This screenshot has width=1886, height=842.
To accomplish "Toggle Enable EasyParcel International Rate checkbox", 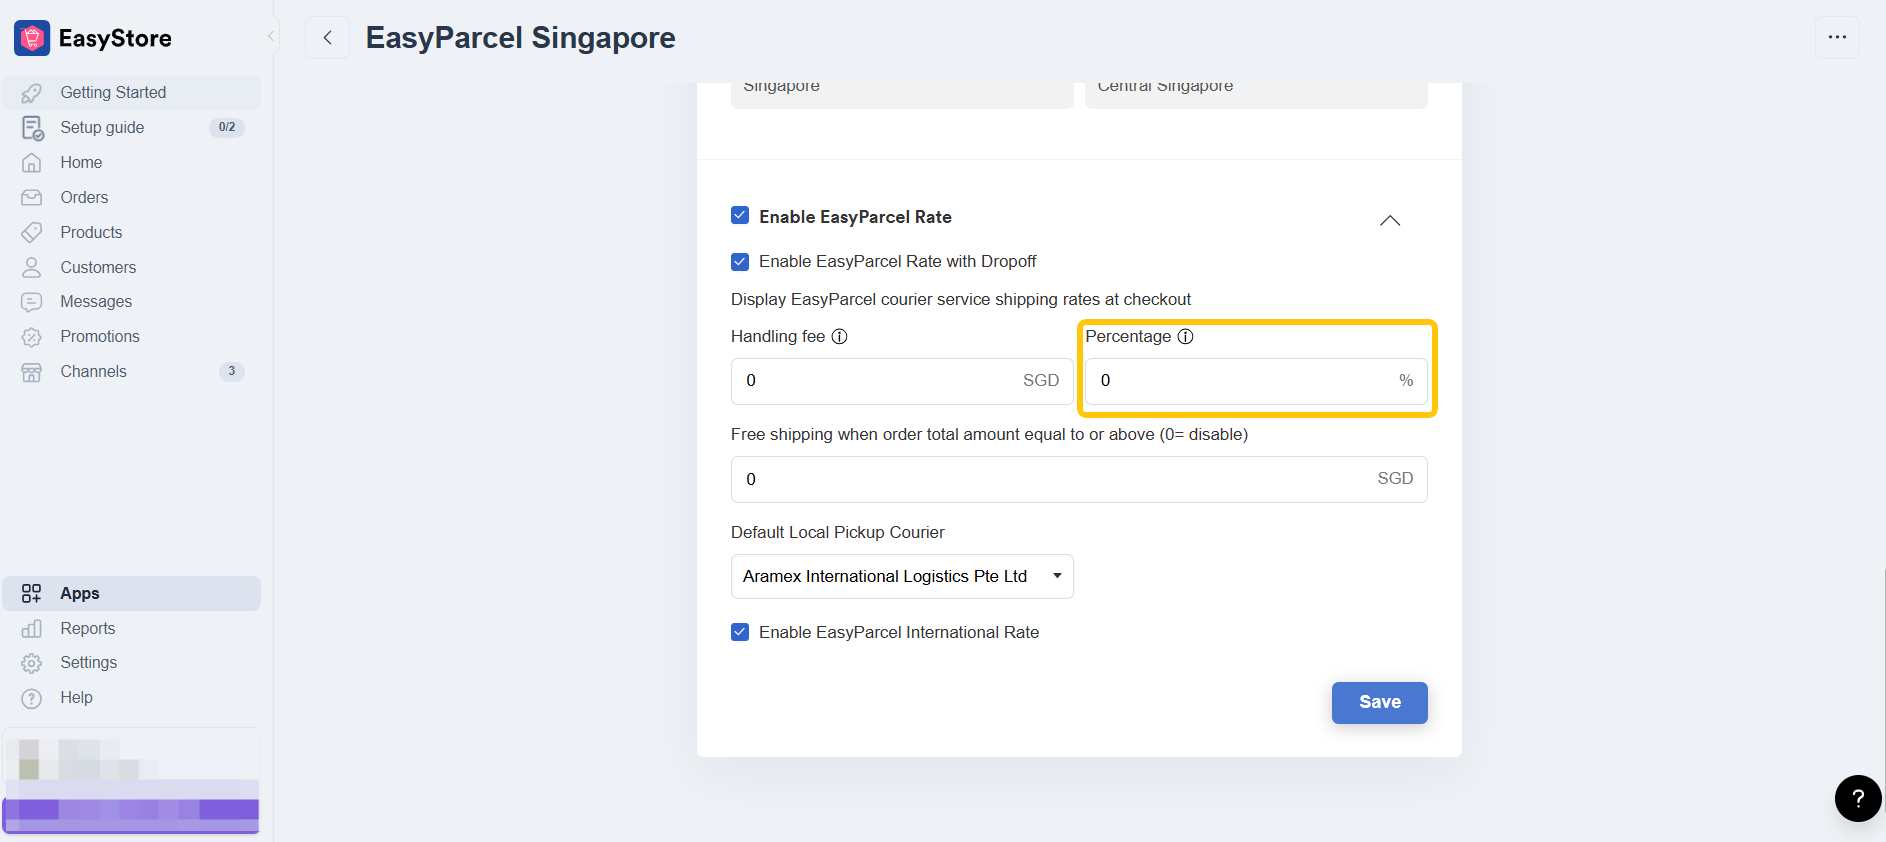I will pos(740,632).
